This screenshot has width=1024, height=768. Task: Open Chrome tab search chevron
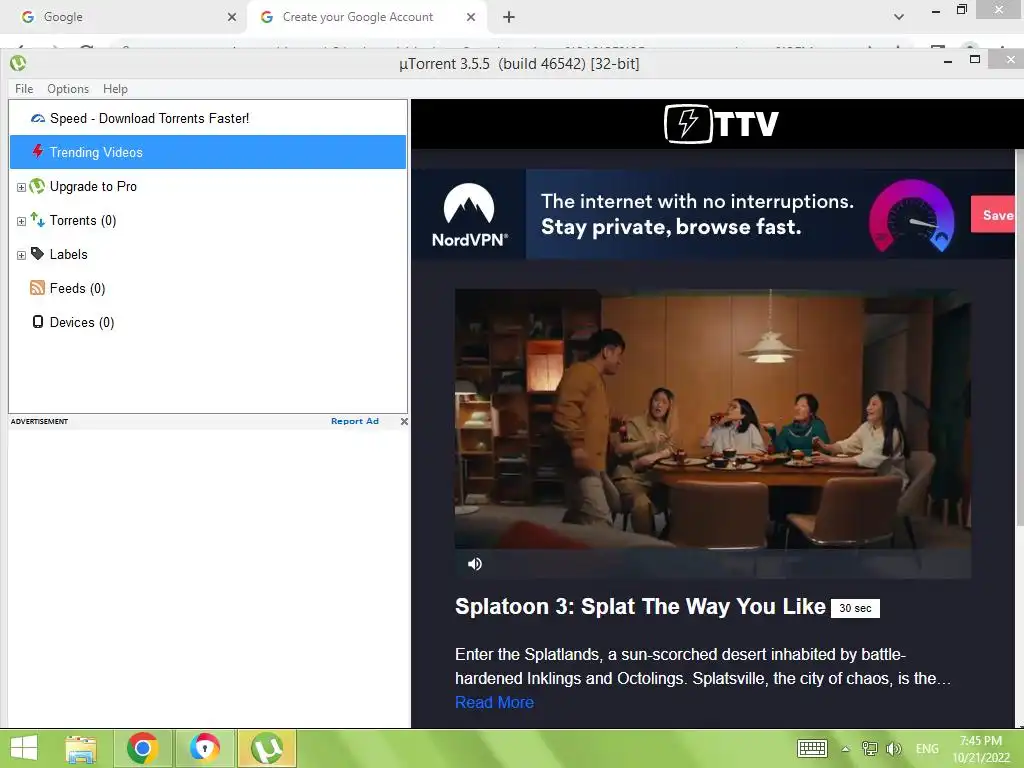click(x=899, y=17)
